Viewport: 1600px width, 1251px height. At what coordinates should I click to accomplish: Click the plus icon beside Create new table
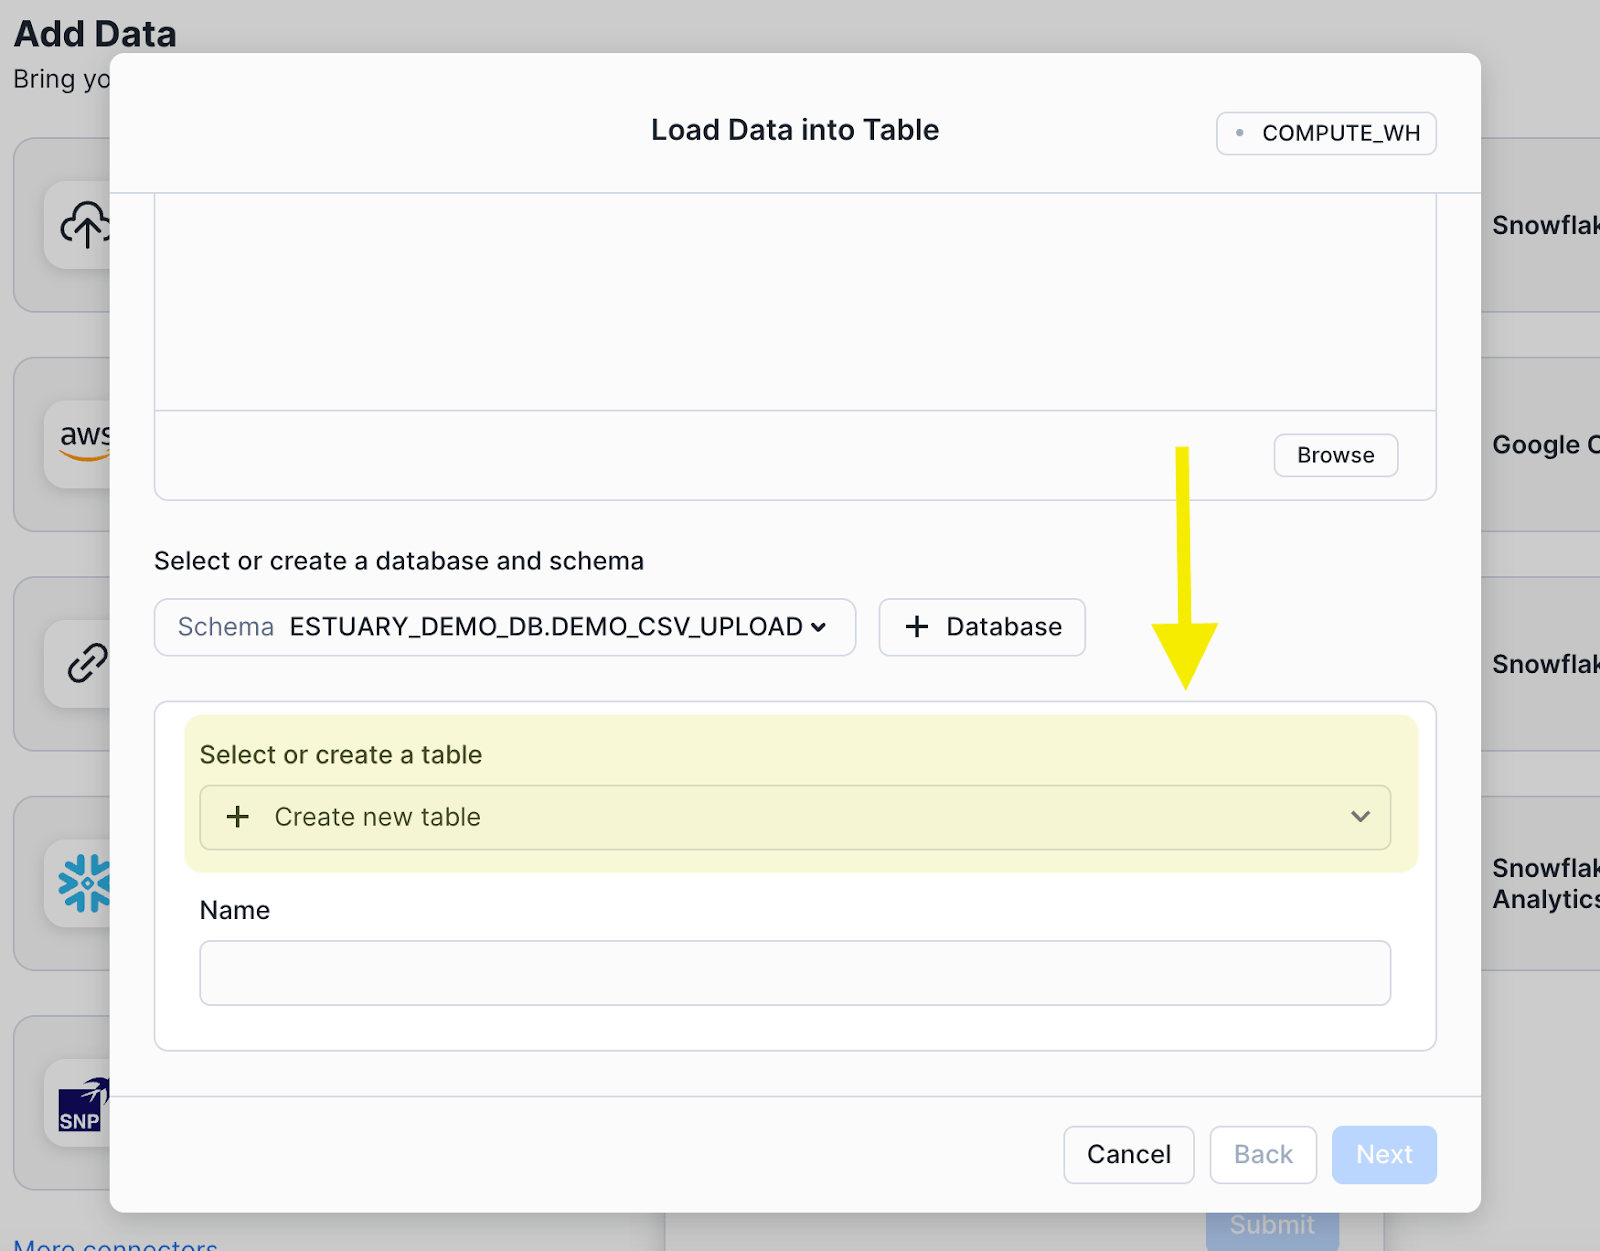[x=237, y=817]
